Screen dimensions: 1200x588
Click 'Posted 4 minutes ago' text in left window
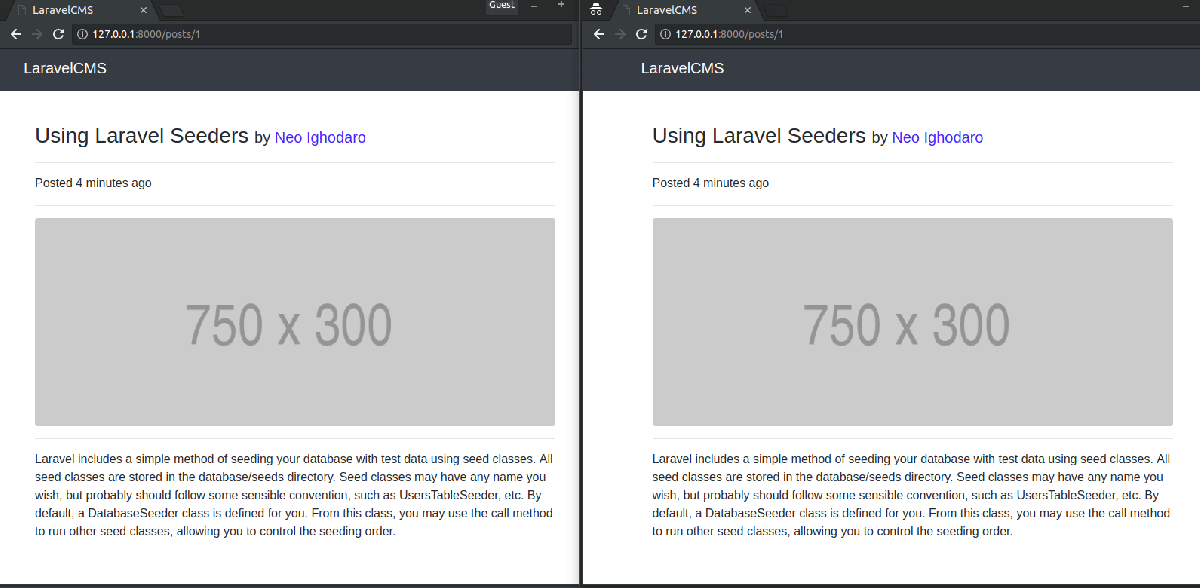[x=93, y=183]
